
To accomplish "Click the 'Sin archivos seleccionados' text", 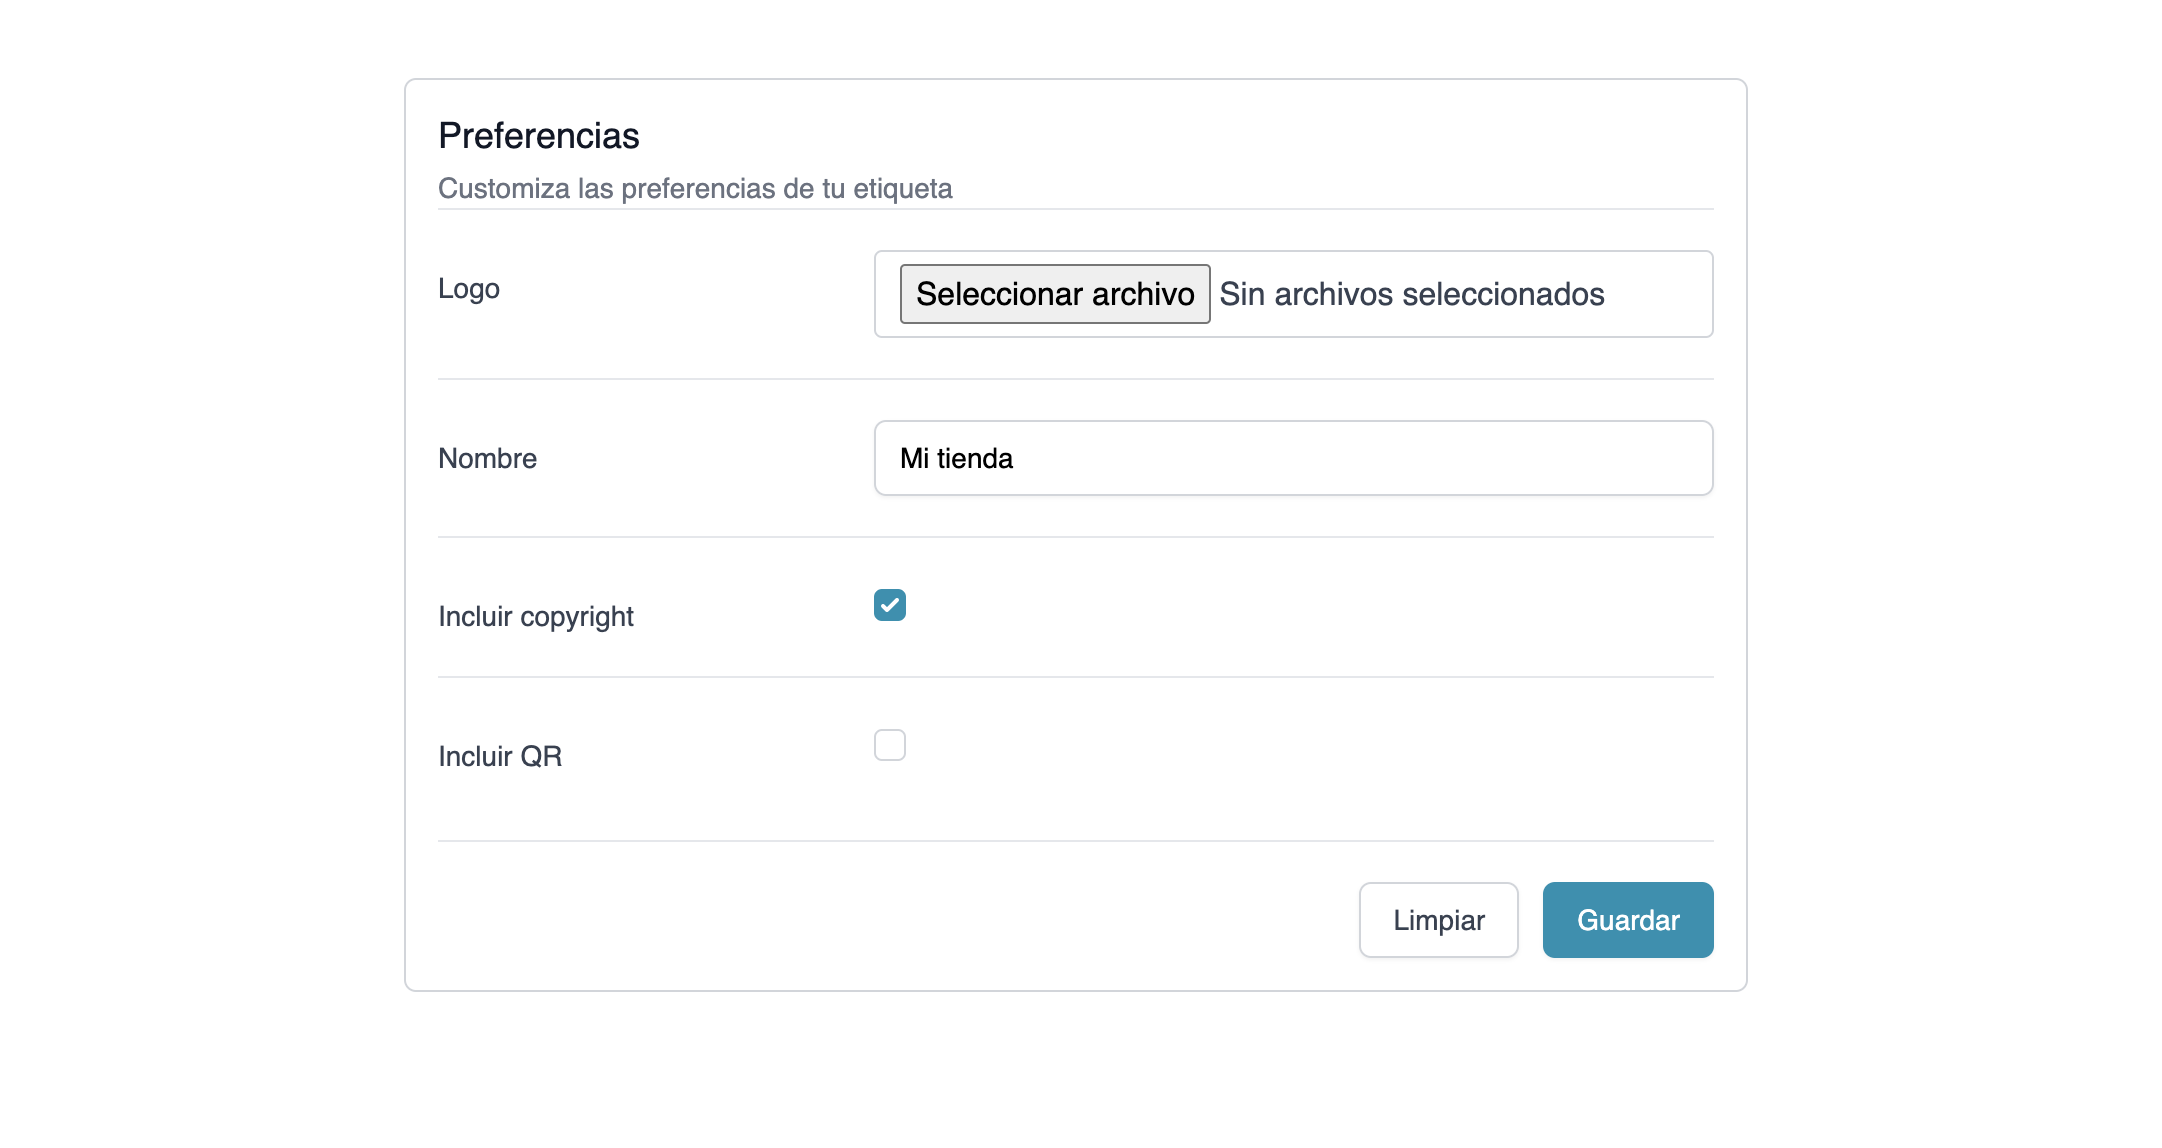I will 1411,294.
